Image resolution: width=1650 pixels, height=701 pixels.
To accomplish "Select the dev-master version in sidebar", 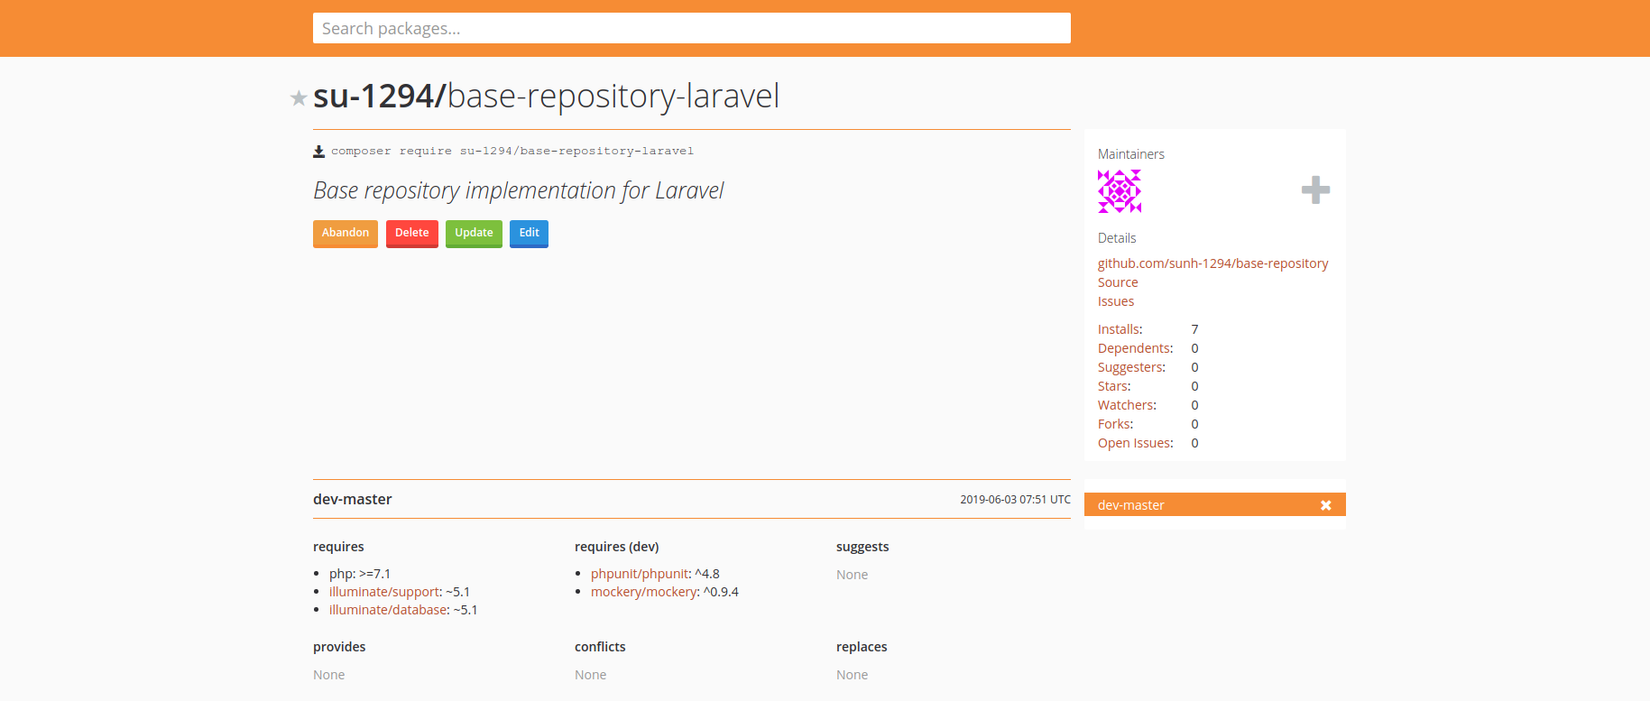I will 1215,505.
